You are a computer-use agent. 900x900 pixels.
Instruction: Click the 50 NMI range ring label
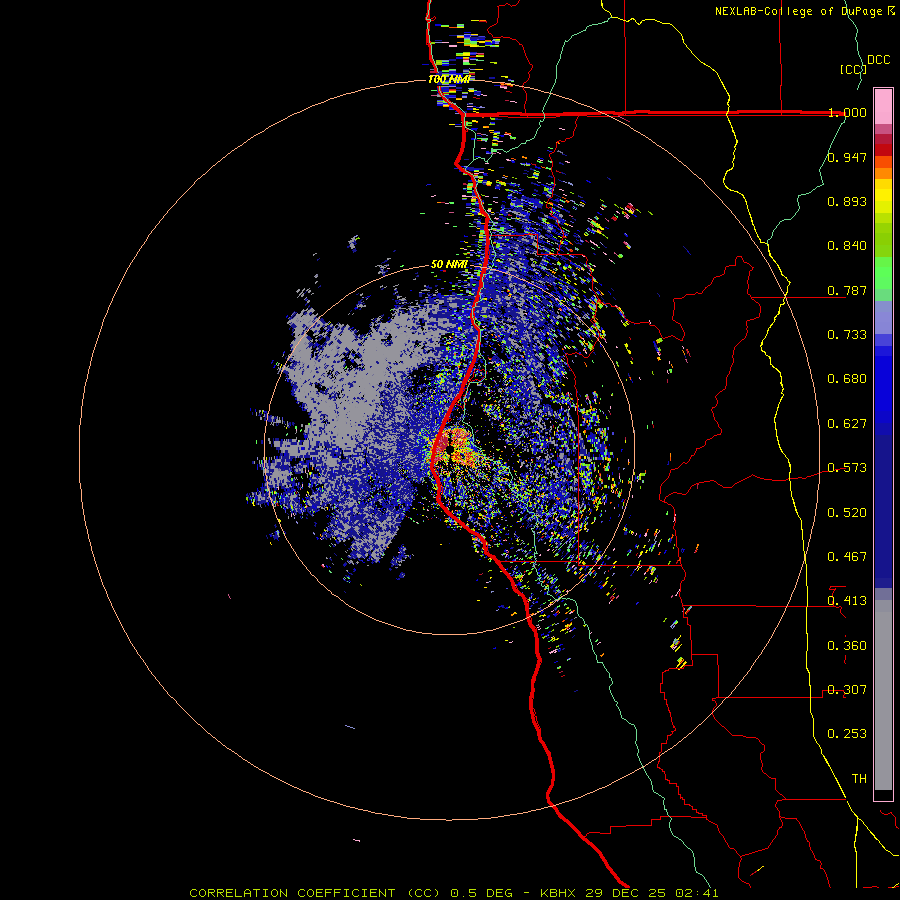[449, 265]
